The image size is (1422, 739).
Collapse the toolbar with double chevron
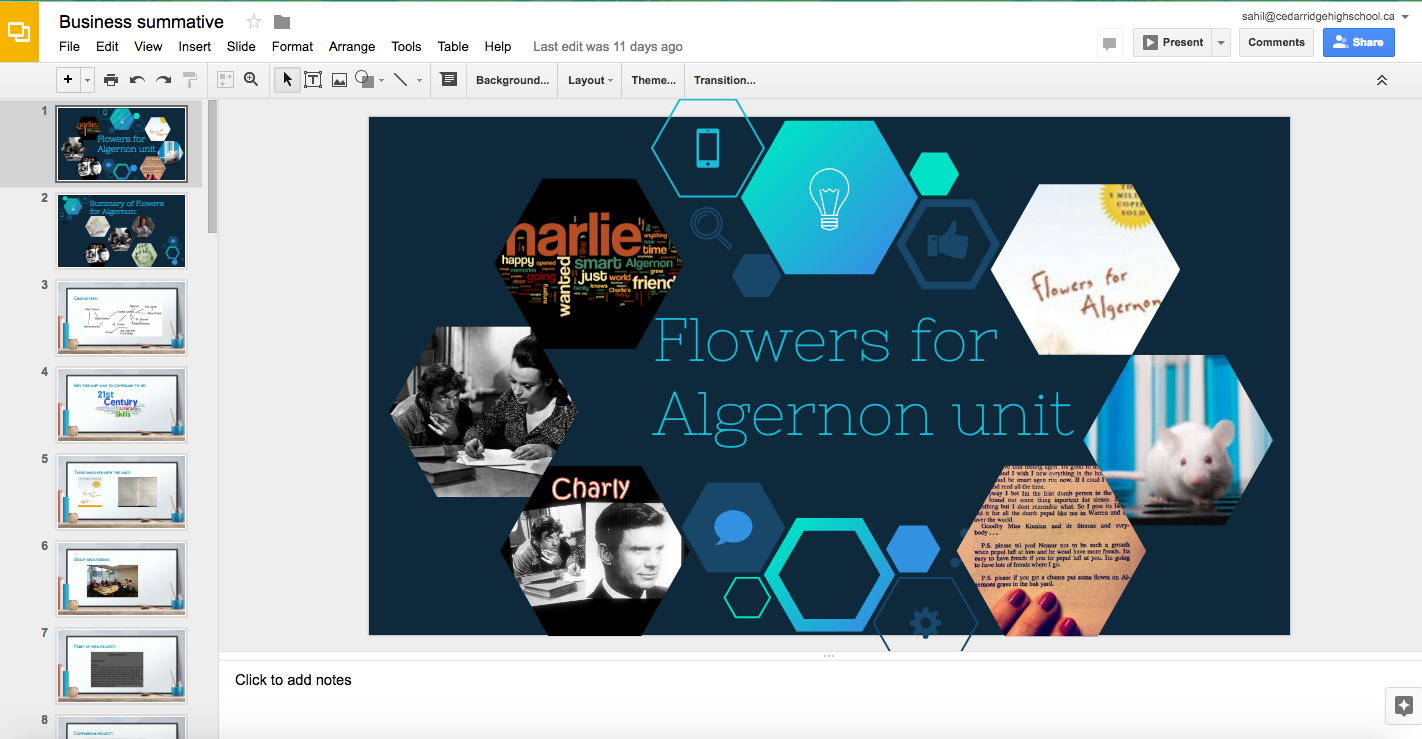(1382, 80)
